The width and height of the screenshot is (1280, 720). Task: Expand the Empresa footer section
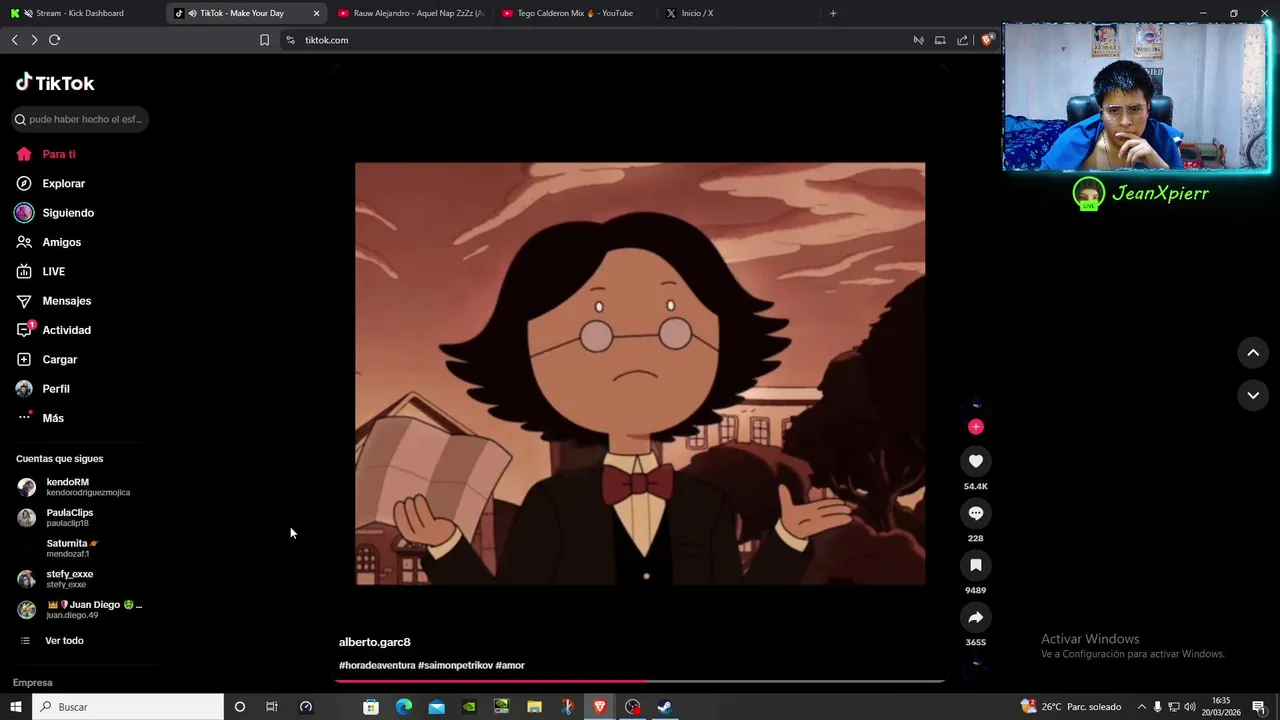pyautogui.click(x=33, y=683)
